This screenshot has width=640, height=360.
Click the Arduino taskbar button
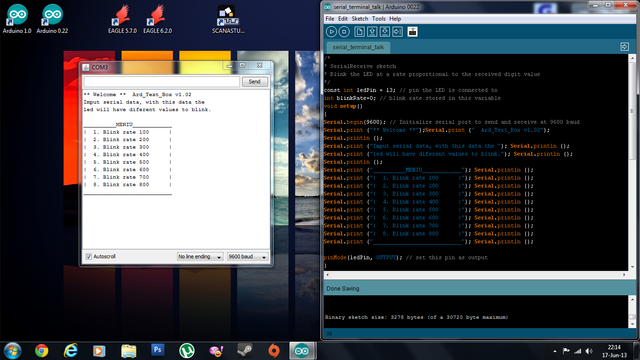pos(302,351)
